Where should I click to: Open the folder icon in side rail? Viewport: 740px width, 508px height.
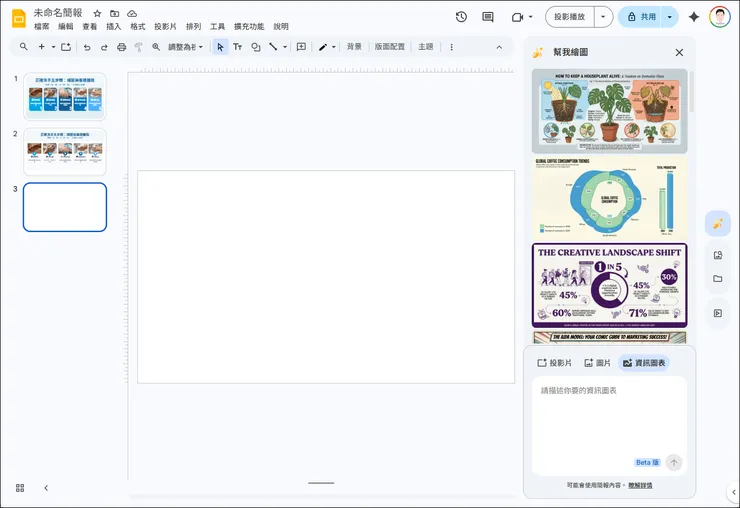pyautogui.click(x=718, y=279)
